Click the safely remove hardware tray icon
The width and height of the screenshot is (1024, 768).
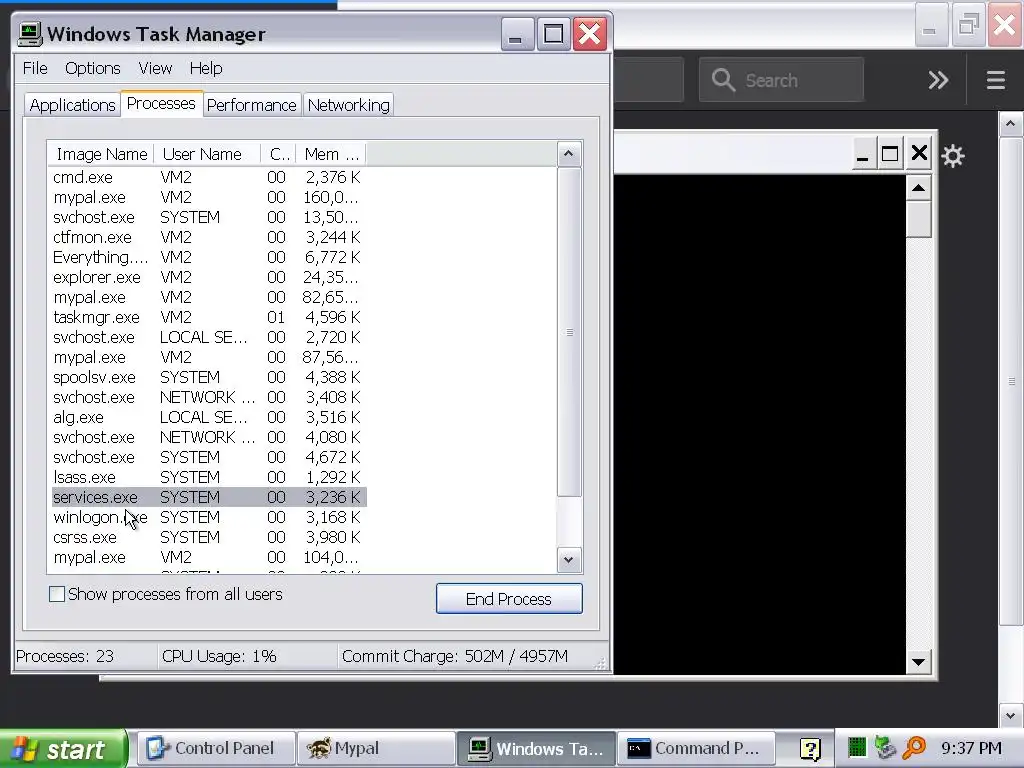[x=885, y=747]
